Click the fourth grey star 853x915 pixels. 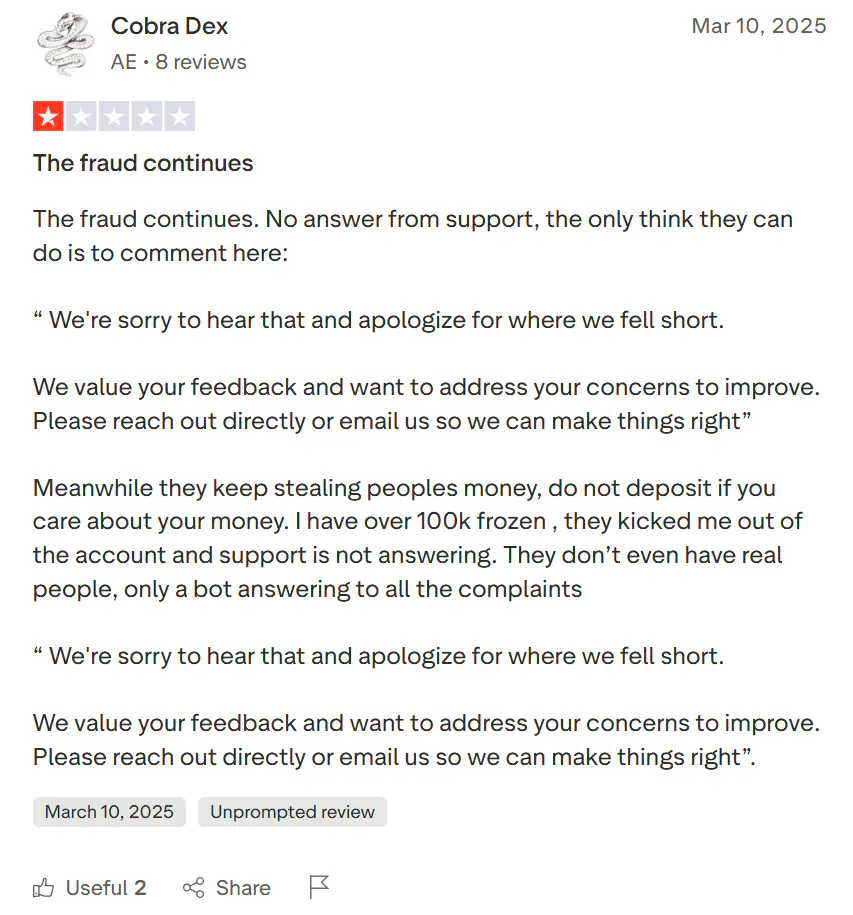[x=146, y=116]
